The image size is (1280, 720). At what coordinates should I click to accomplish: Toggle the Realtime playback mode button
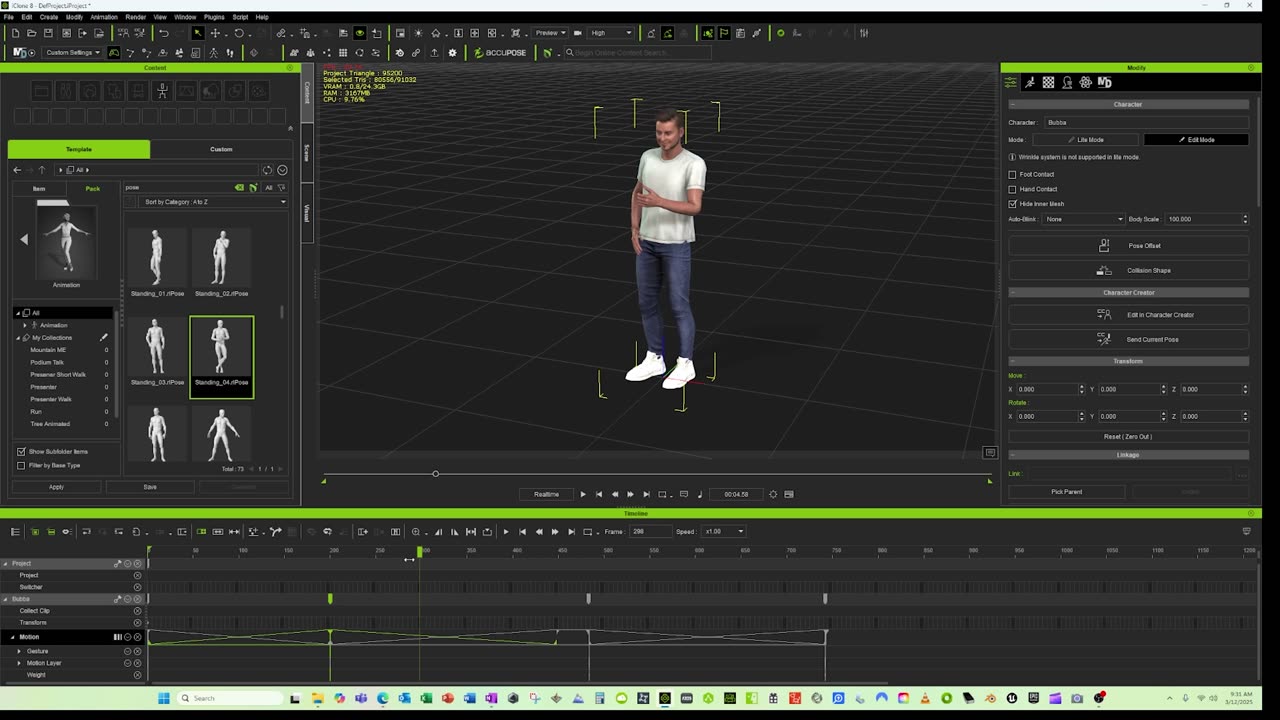coord(546,494)
